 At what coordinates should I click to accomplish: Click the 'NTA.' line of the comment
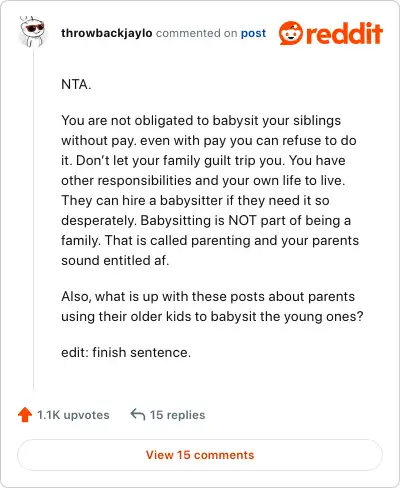76,84
